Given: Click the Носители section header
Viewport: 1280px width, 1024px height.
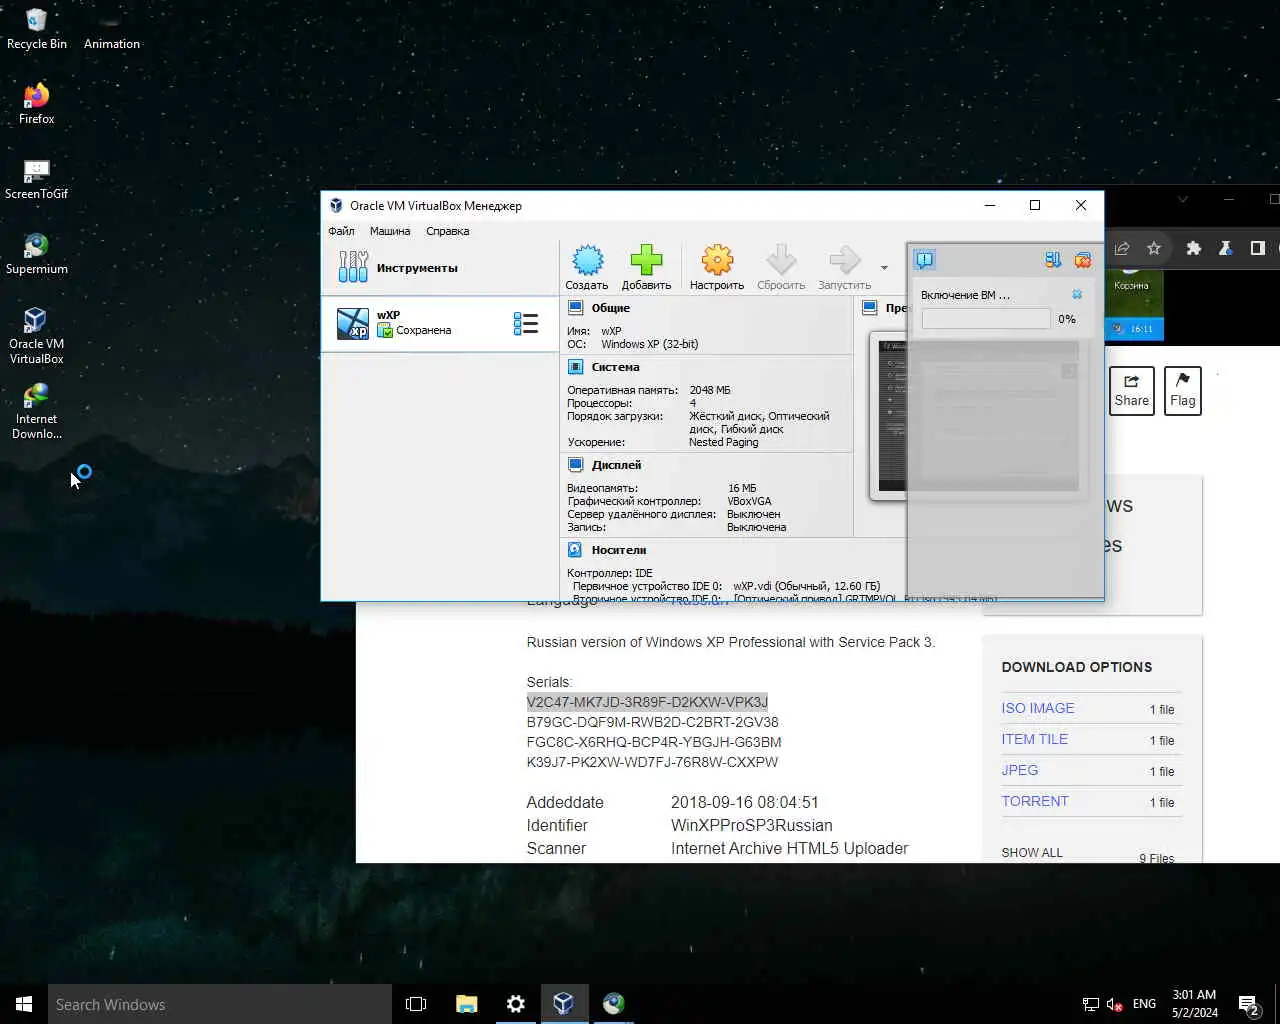Looking at the screenshot, I should click(x=618, y=550).
